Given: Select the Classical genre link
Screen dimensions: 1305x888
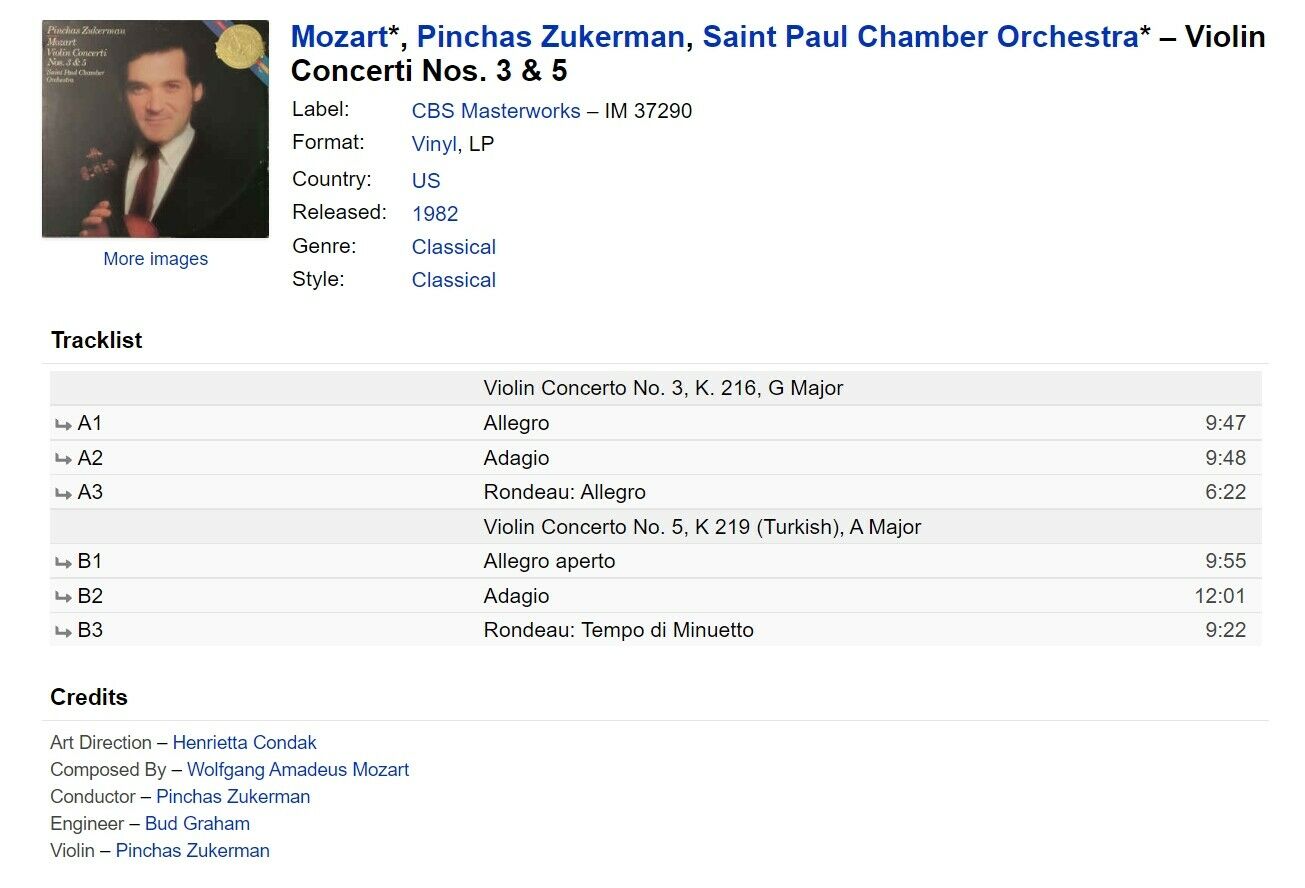Looking at the screenshot, I should (x=454, y=247).
